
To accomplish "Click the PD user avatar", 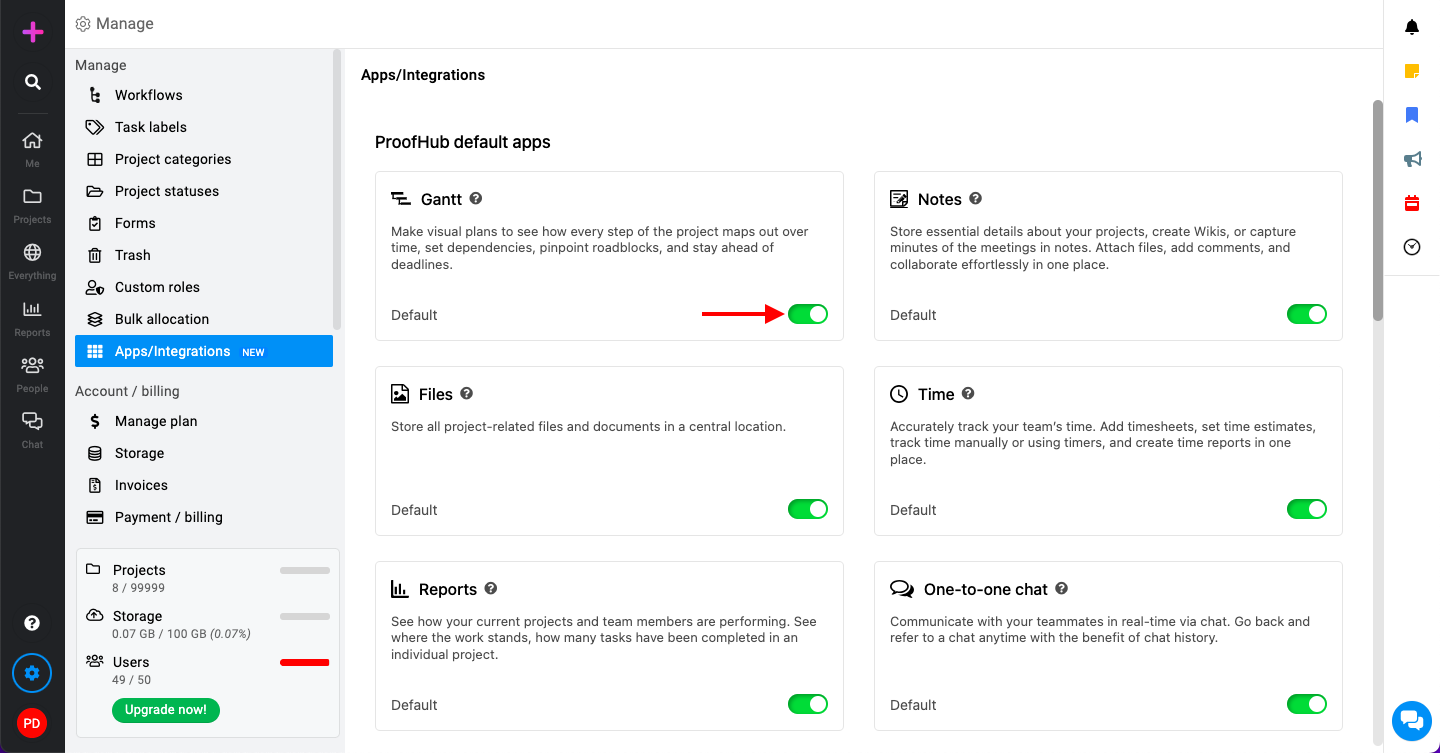I will click(32, 723).
